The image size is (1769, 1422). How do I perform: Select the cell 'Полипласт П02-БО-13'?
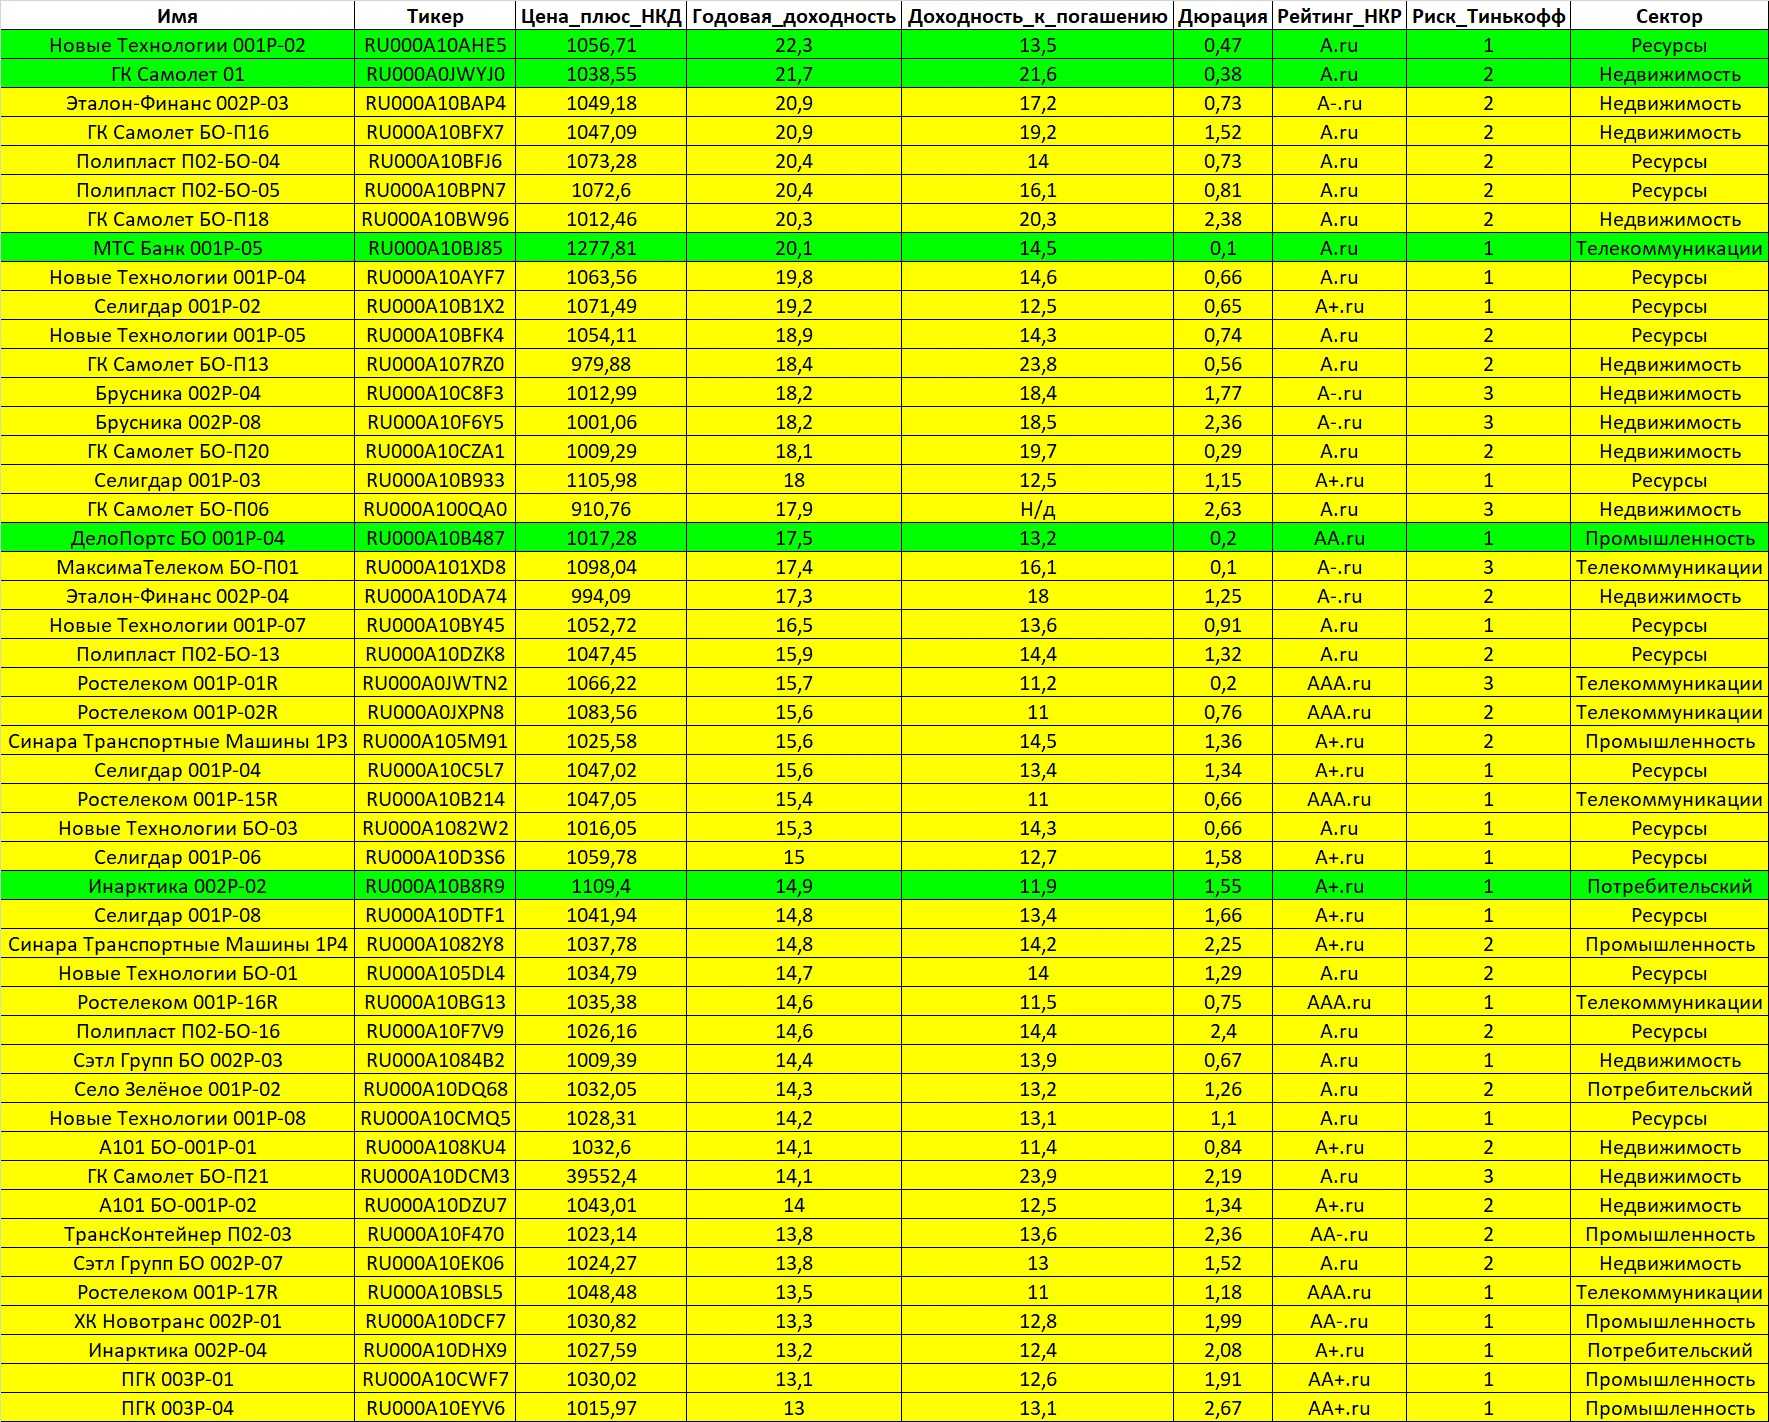pos(178,654)
